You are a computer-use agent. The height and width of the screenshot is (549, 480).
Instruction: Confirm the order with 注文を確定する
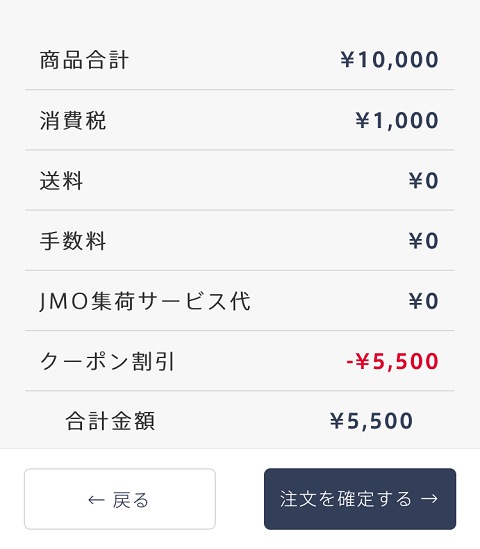[360, 499]
